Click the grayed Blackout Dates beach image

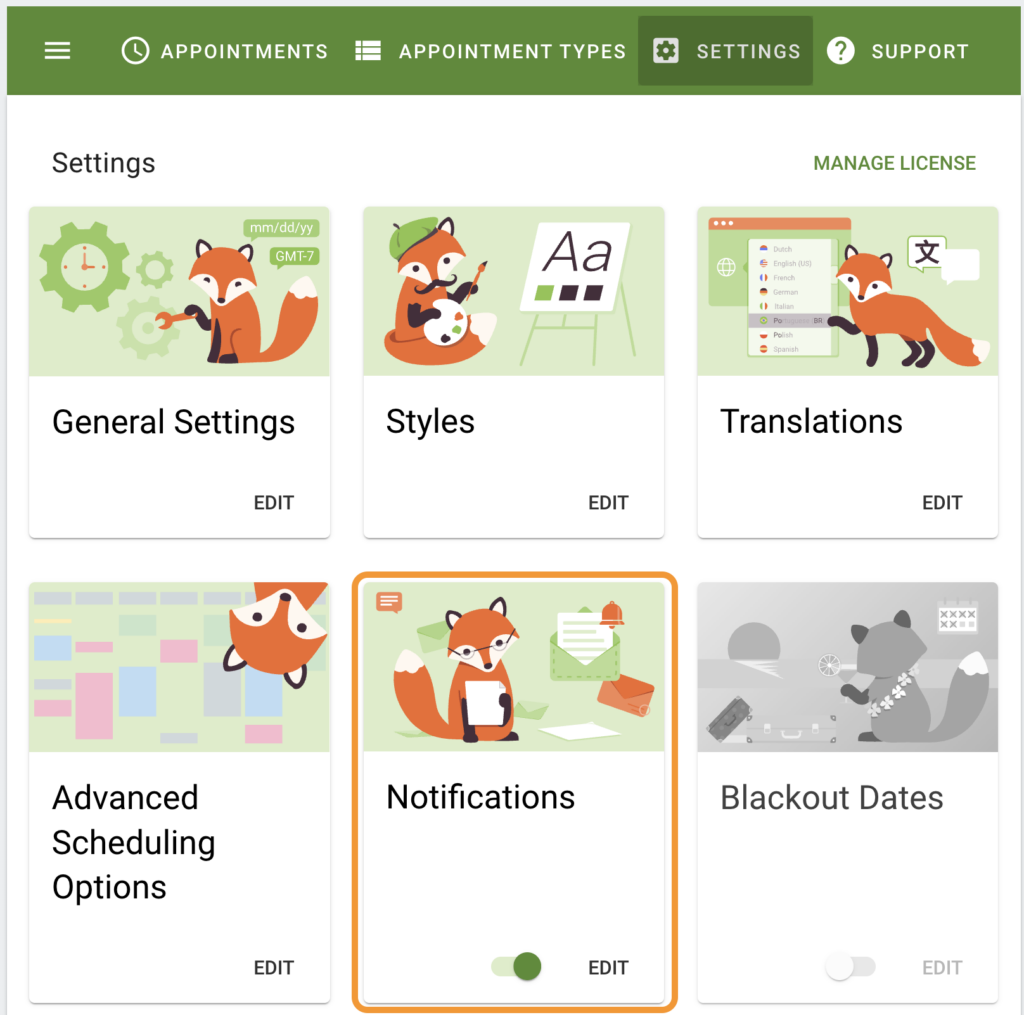847,667
